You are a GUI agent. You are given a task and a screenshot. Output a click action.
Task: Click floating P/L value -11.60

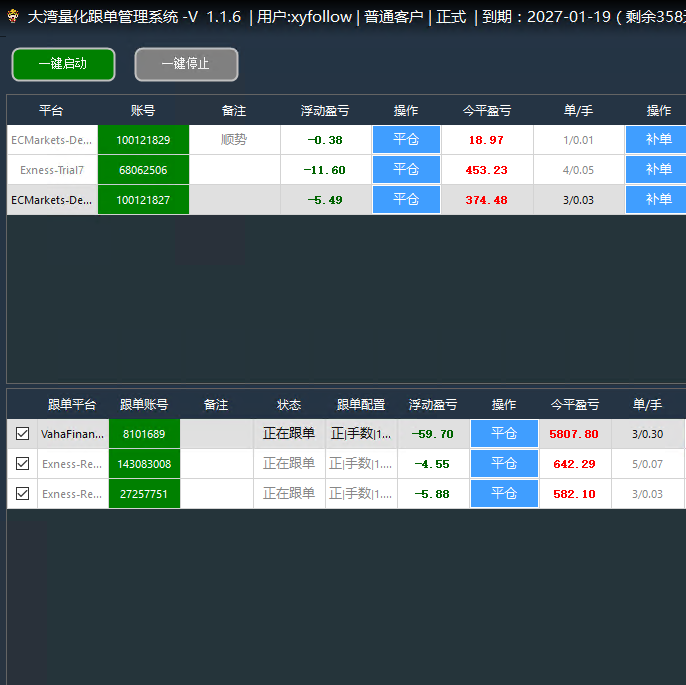pos(325,170)
